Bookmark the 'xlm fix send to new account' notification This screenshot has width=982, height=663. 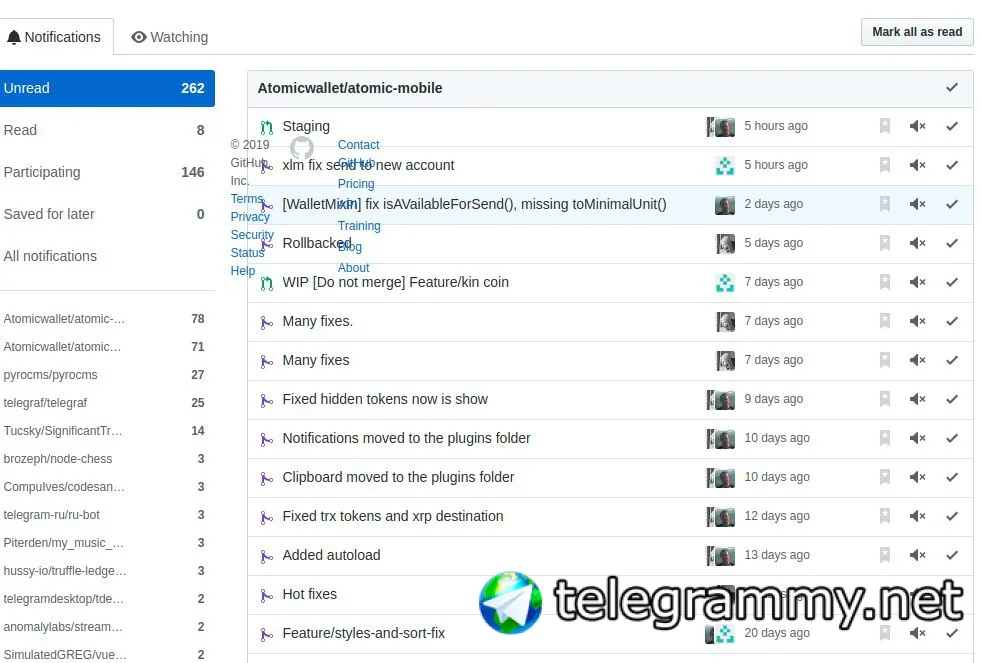(885, 165)
